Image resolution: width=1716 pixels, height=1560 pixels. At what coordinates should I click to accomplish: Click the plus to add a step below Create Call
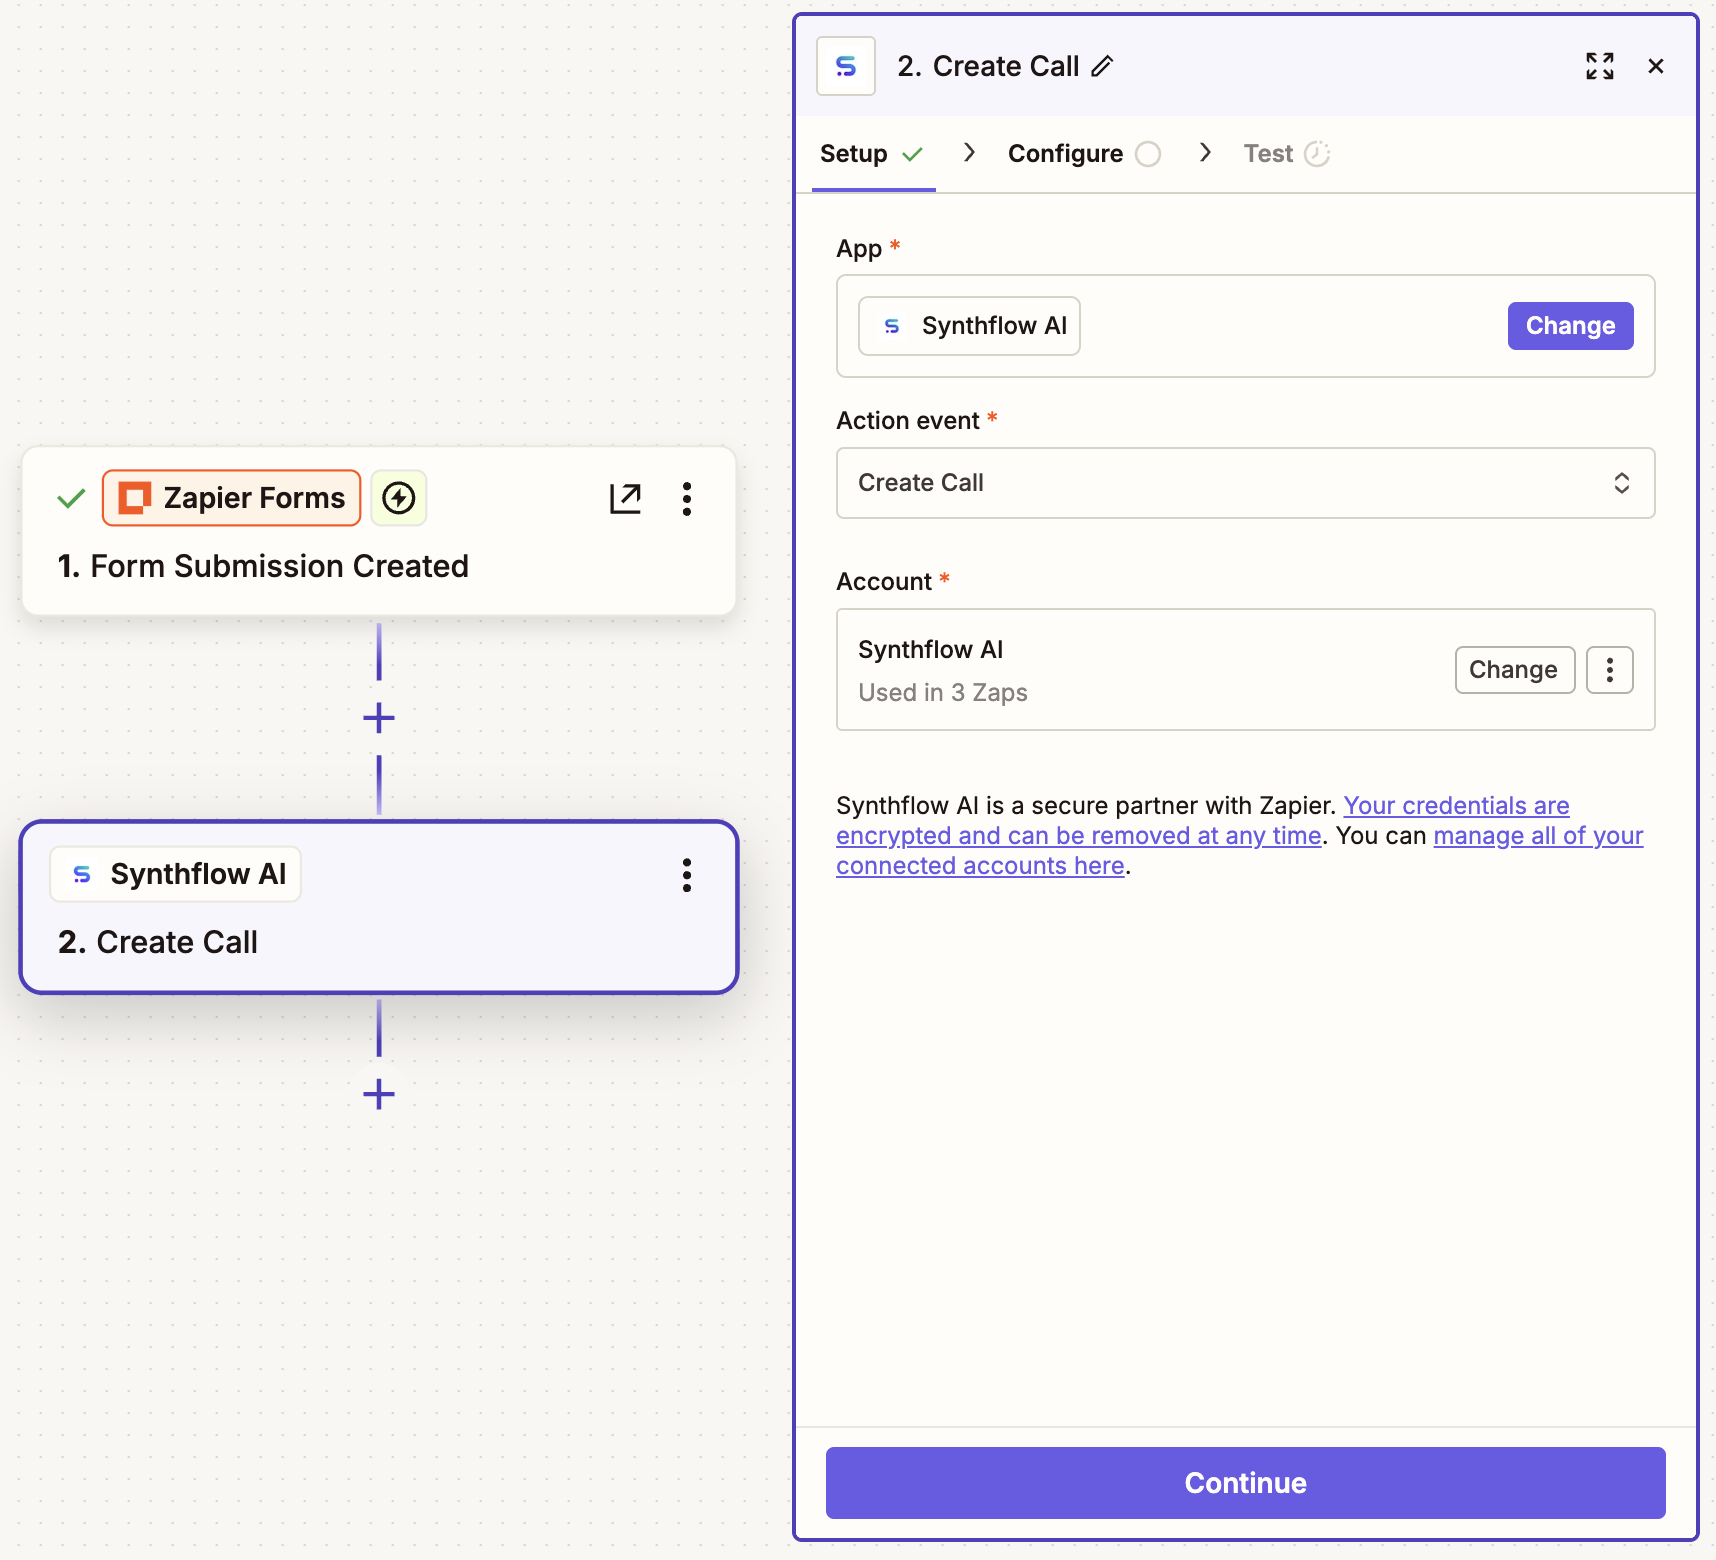tap(378, 1093)
